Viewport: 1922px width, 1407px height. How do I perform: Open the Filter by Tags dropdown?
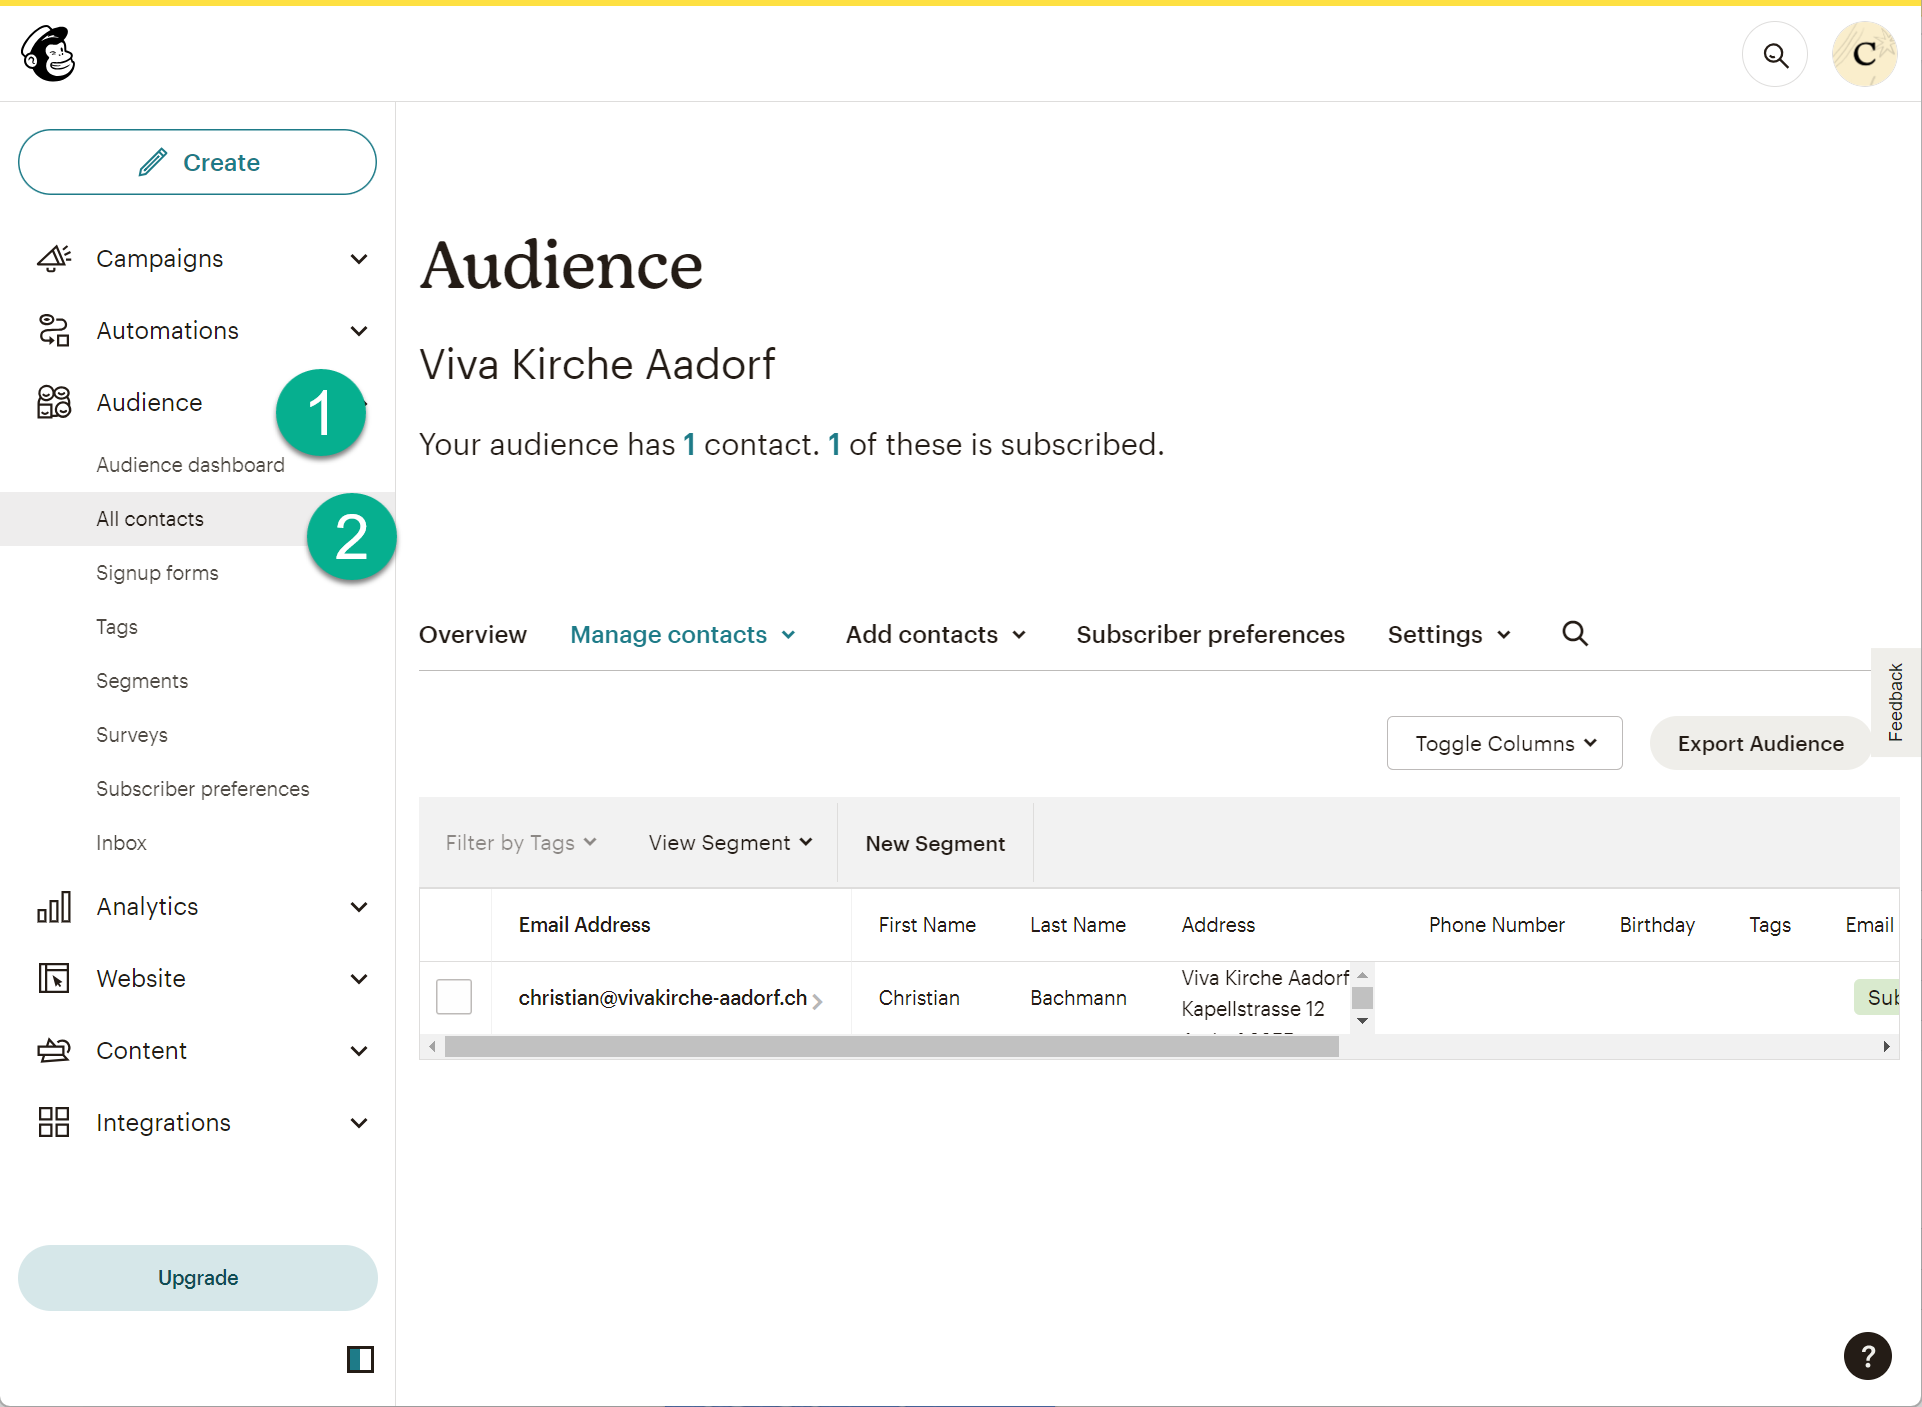pos(521,843)
